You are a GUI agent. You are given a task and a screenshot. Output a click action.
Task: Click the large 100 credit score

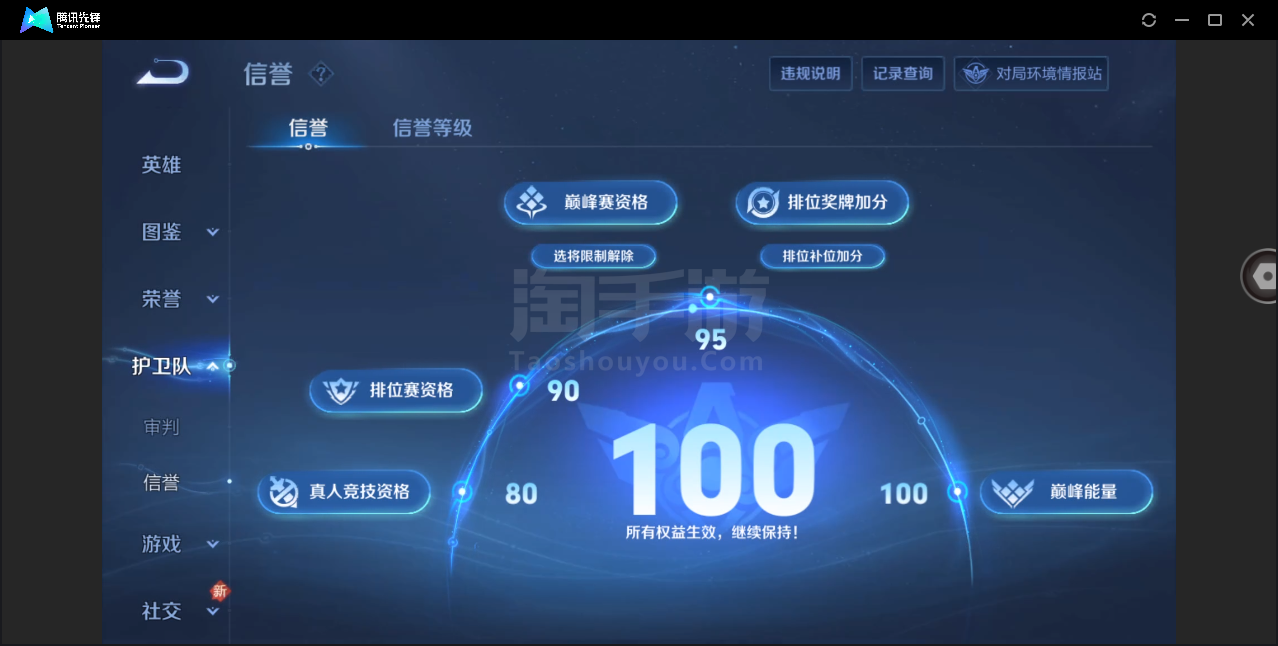click(712, 470)
